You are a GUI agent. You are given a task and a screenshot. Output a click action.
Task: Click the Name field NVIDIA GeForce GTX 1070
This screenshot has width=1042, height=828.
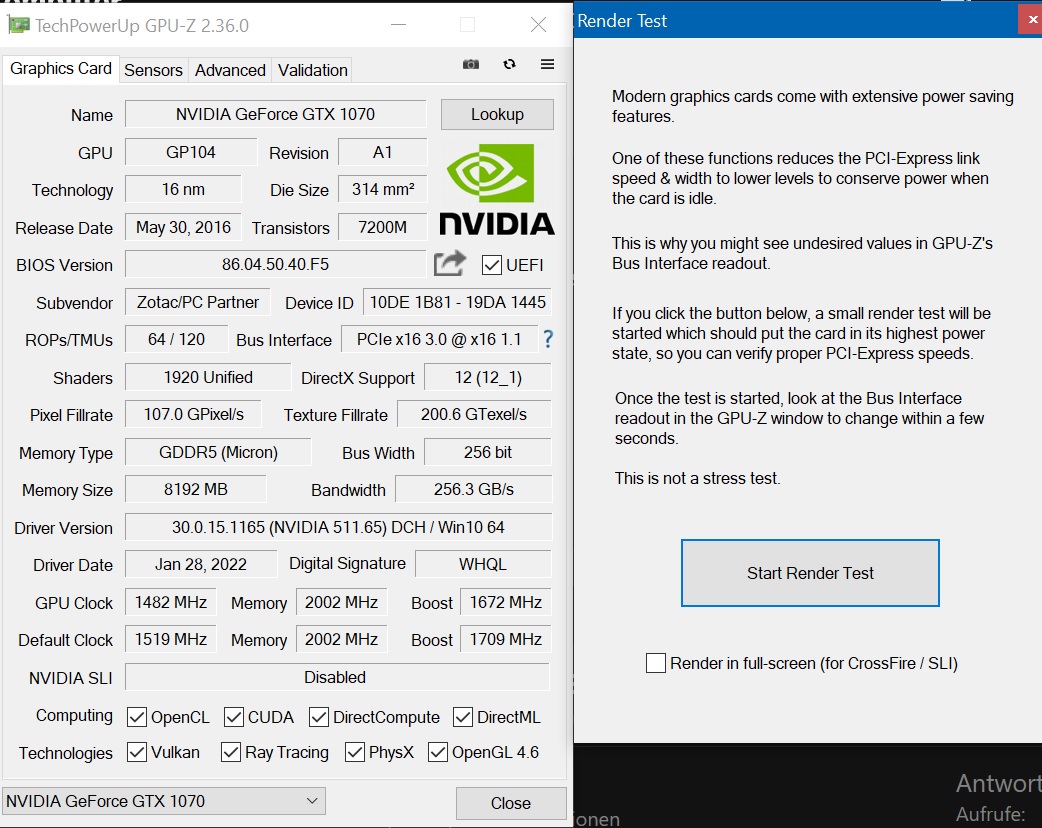click(x=275, y=114)
